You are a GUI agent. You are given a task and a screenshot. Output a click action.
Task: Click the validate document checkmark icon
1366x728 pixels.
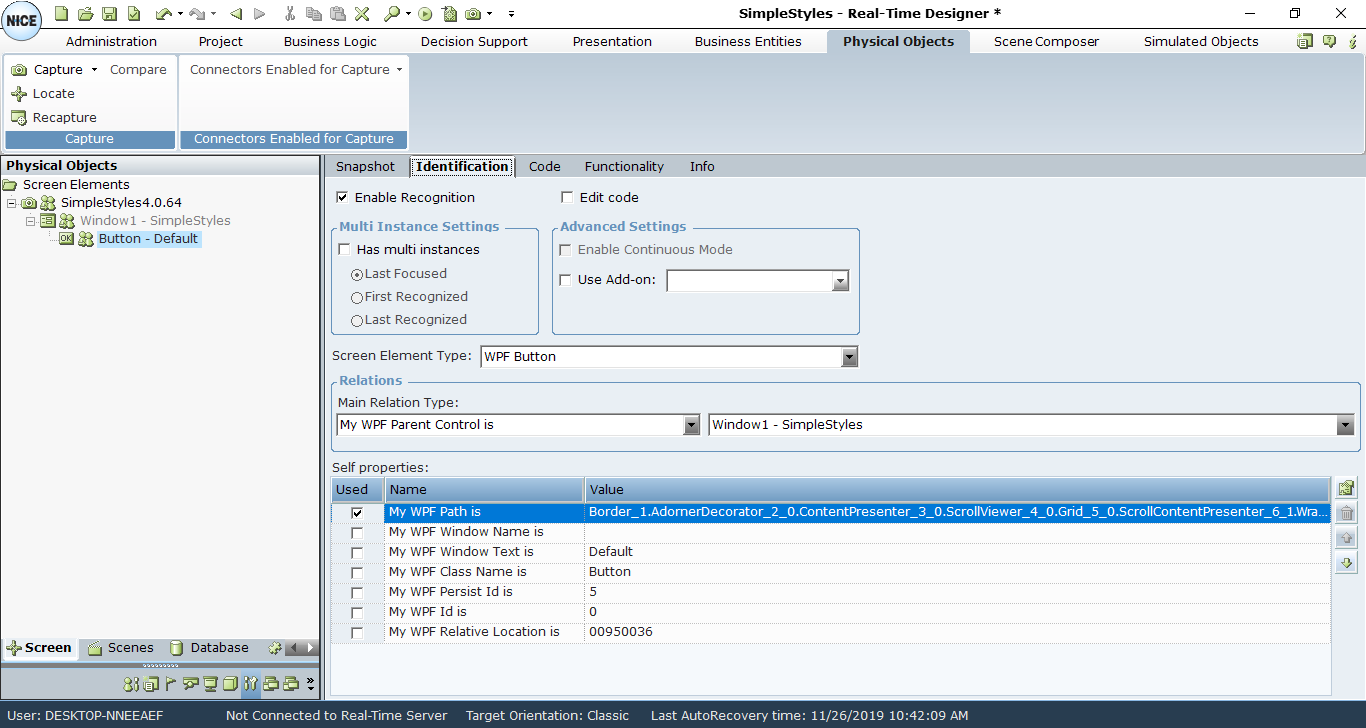click(133, 14)
